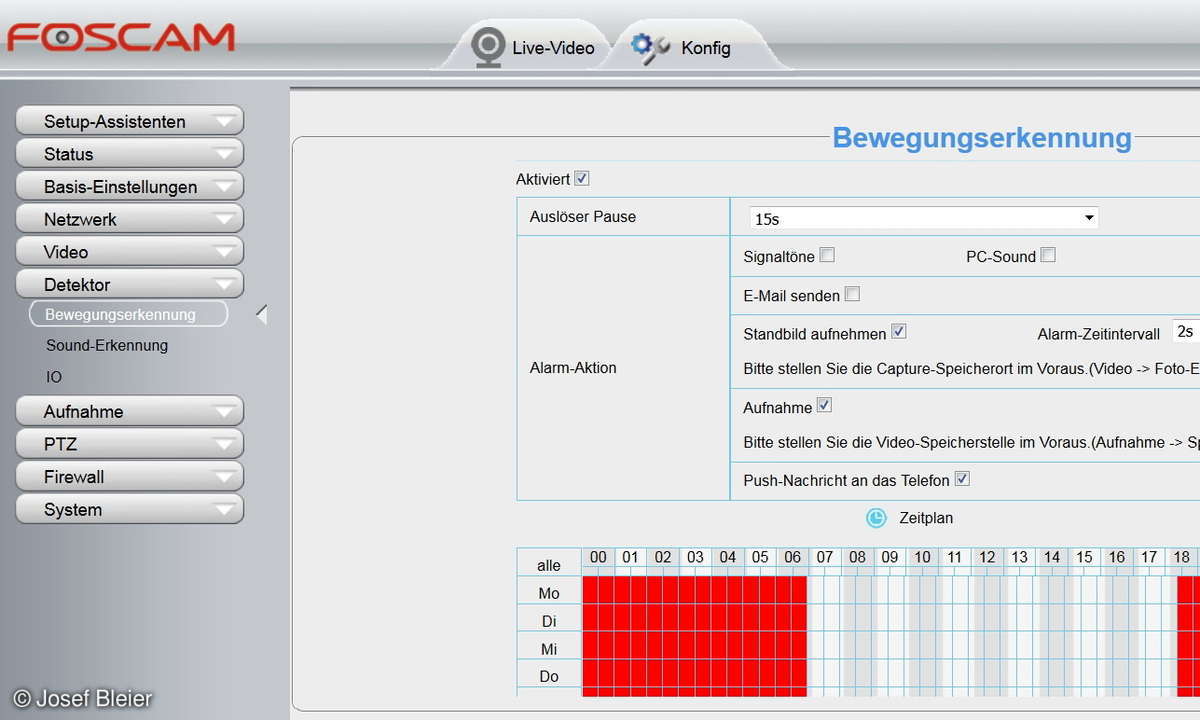This screenshot has width=1200, height=720.
Task: Switch to the Konfig tab
Action: tap(705, 48)
